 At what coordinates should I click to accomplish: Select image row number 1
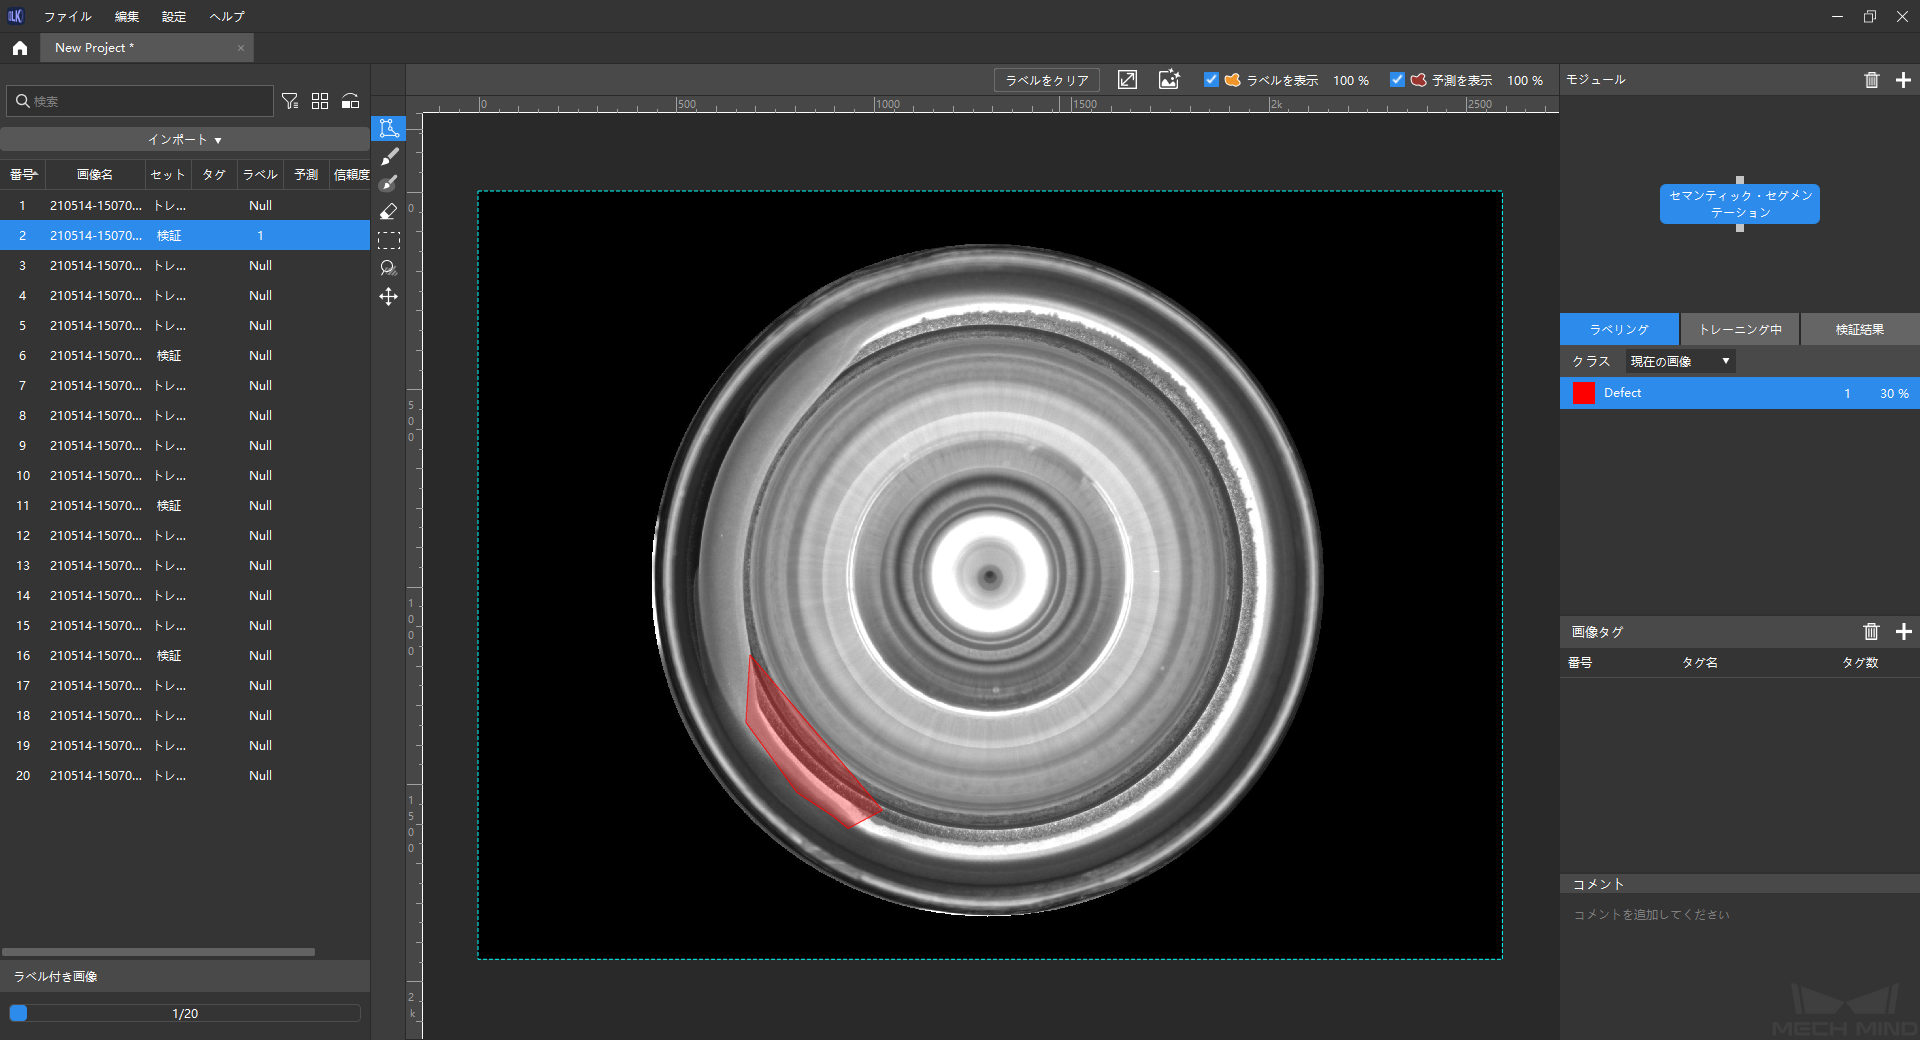point(185,205)
